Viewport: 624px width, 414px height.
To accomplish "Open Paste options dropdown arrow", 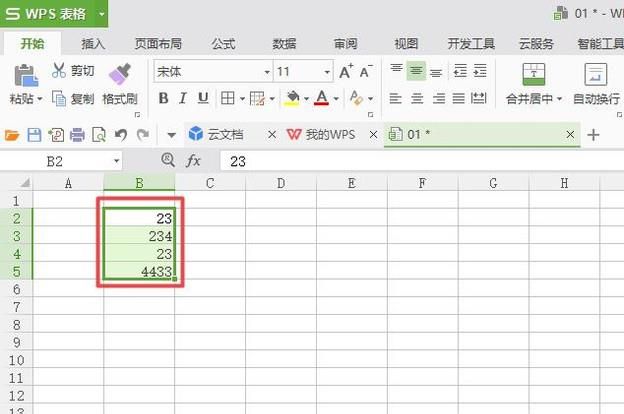I will [x=39, y=99].
